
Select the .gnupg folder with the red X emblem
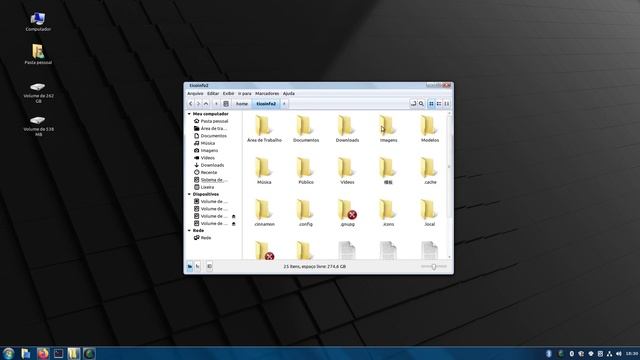click(347, 213)
